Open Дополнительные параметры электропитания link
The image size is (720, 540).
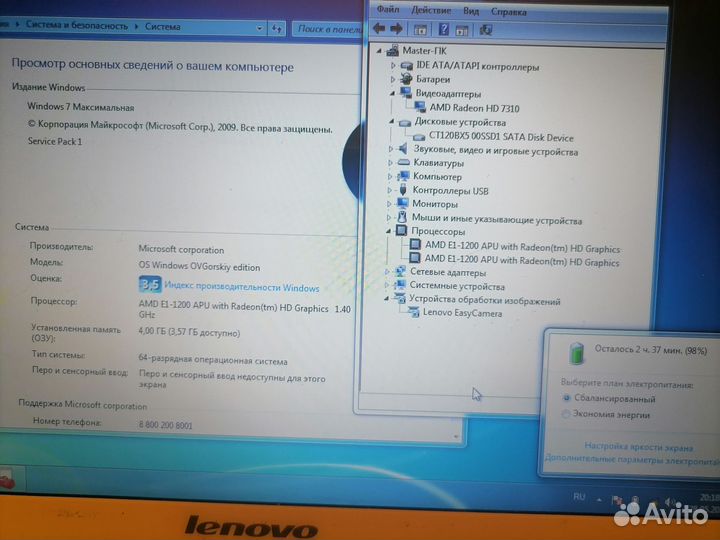tap(632, 459)
